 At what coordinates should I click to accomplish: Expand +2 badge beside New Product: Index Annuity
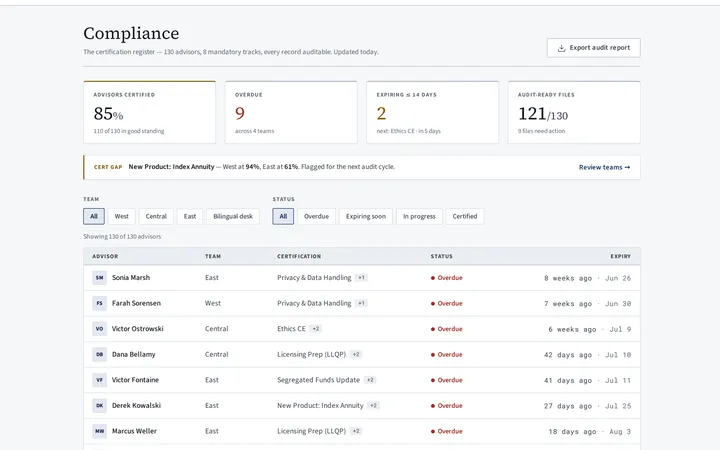tap(373, 405)
